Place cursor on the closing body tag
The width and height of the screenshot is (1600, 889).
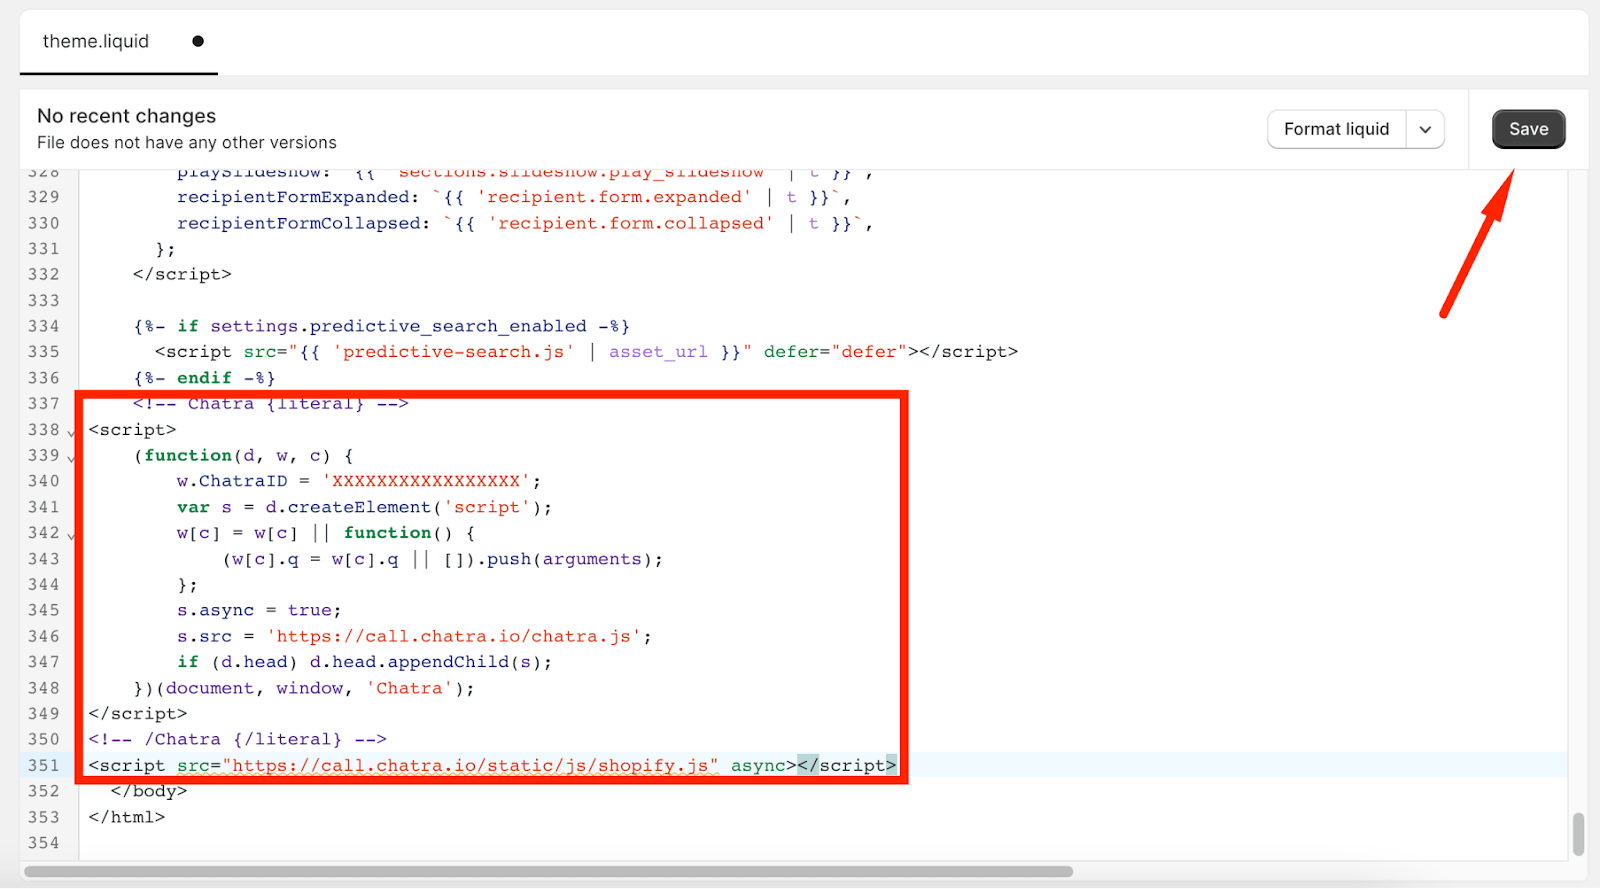(148, 791)
